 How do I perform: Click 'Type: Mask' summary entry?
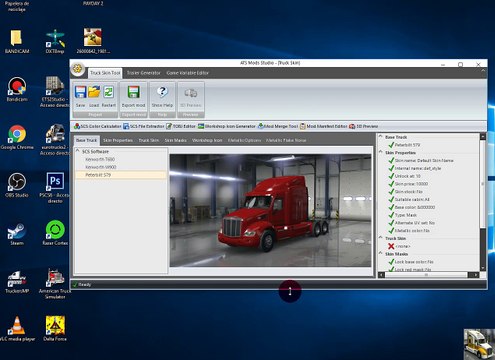click(406, 215)
